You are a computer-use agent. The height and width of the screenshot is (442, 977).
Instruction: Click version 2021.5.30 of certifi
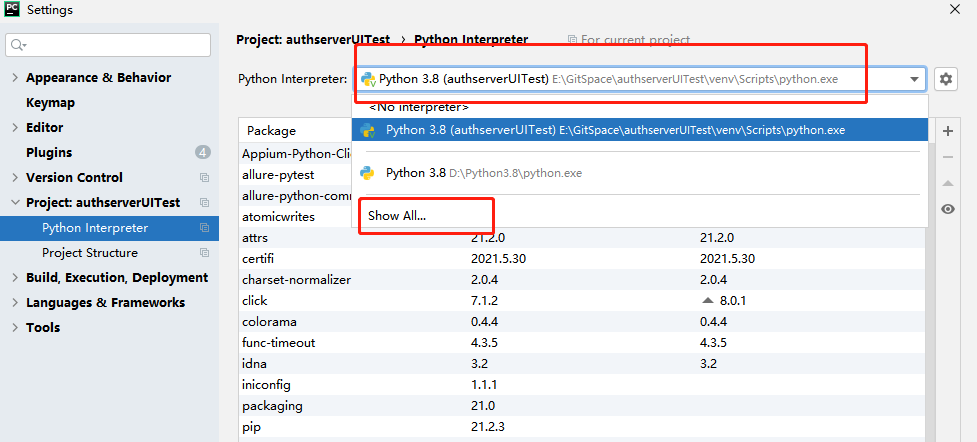(x=498, y=259)
